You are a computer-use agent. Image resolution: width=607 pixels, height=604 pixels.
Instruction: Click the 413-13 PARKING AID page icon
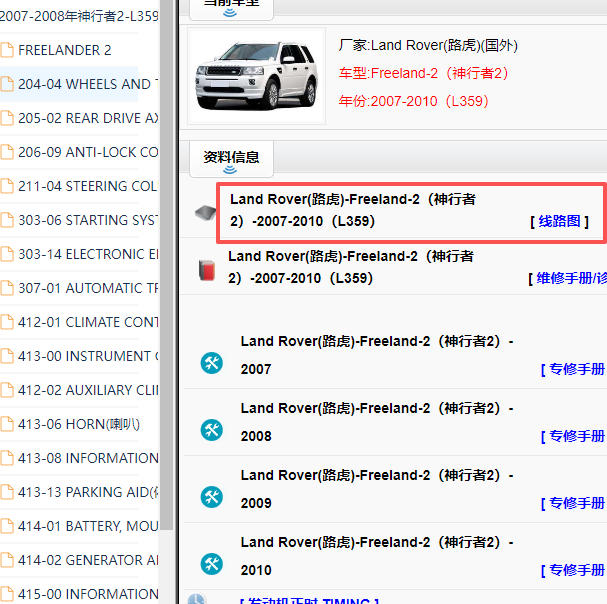6,492
